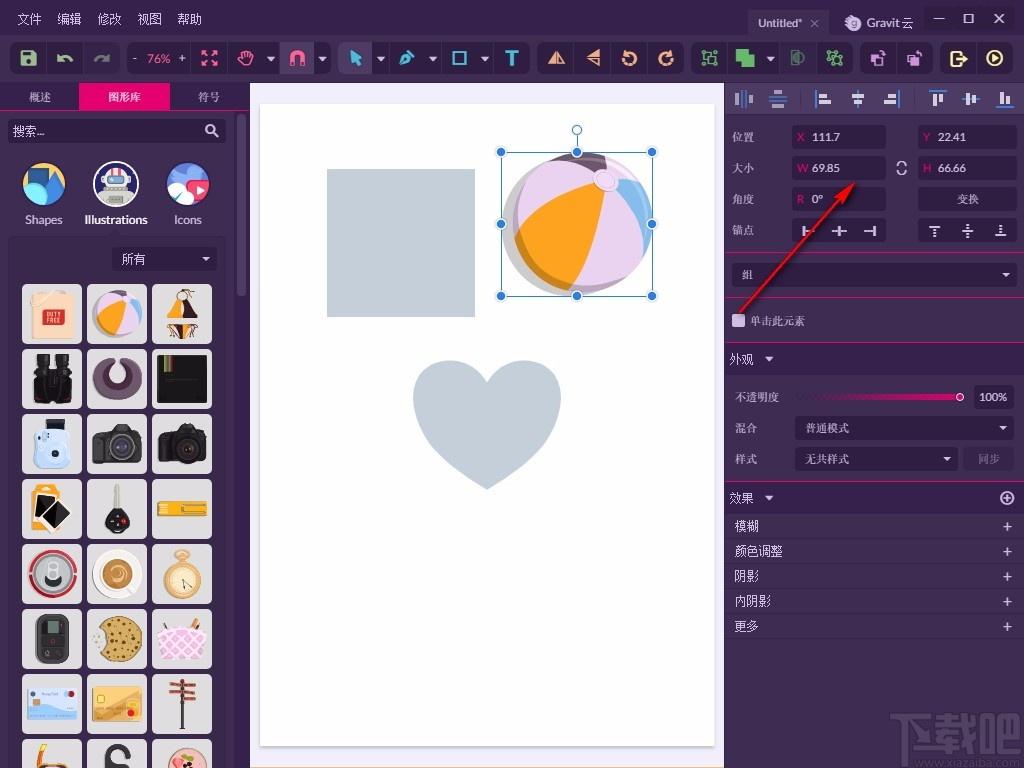This screenshot has width=1024, height=768.
Task: Open the 帮助 menu
Action: [189, 19]
